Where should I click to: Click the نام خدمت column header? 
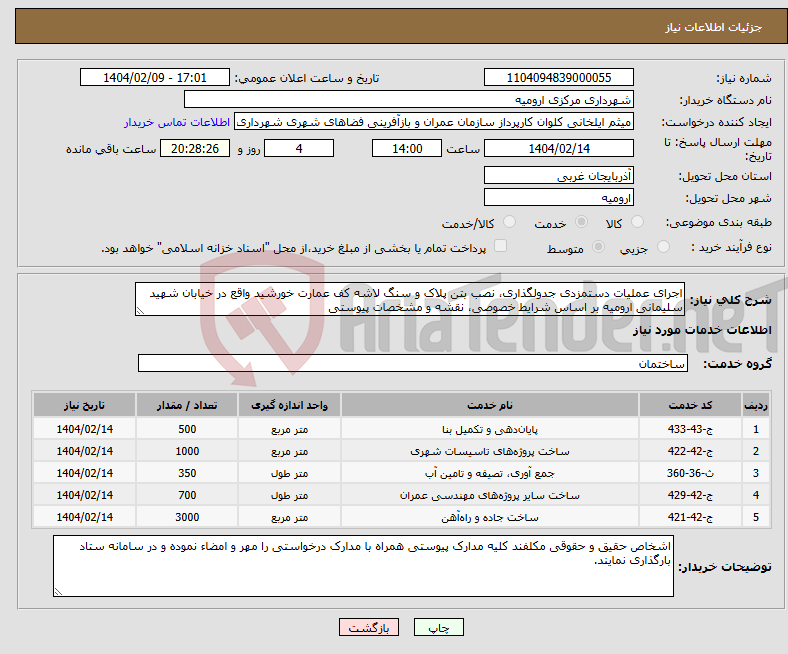[489, 405]
